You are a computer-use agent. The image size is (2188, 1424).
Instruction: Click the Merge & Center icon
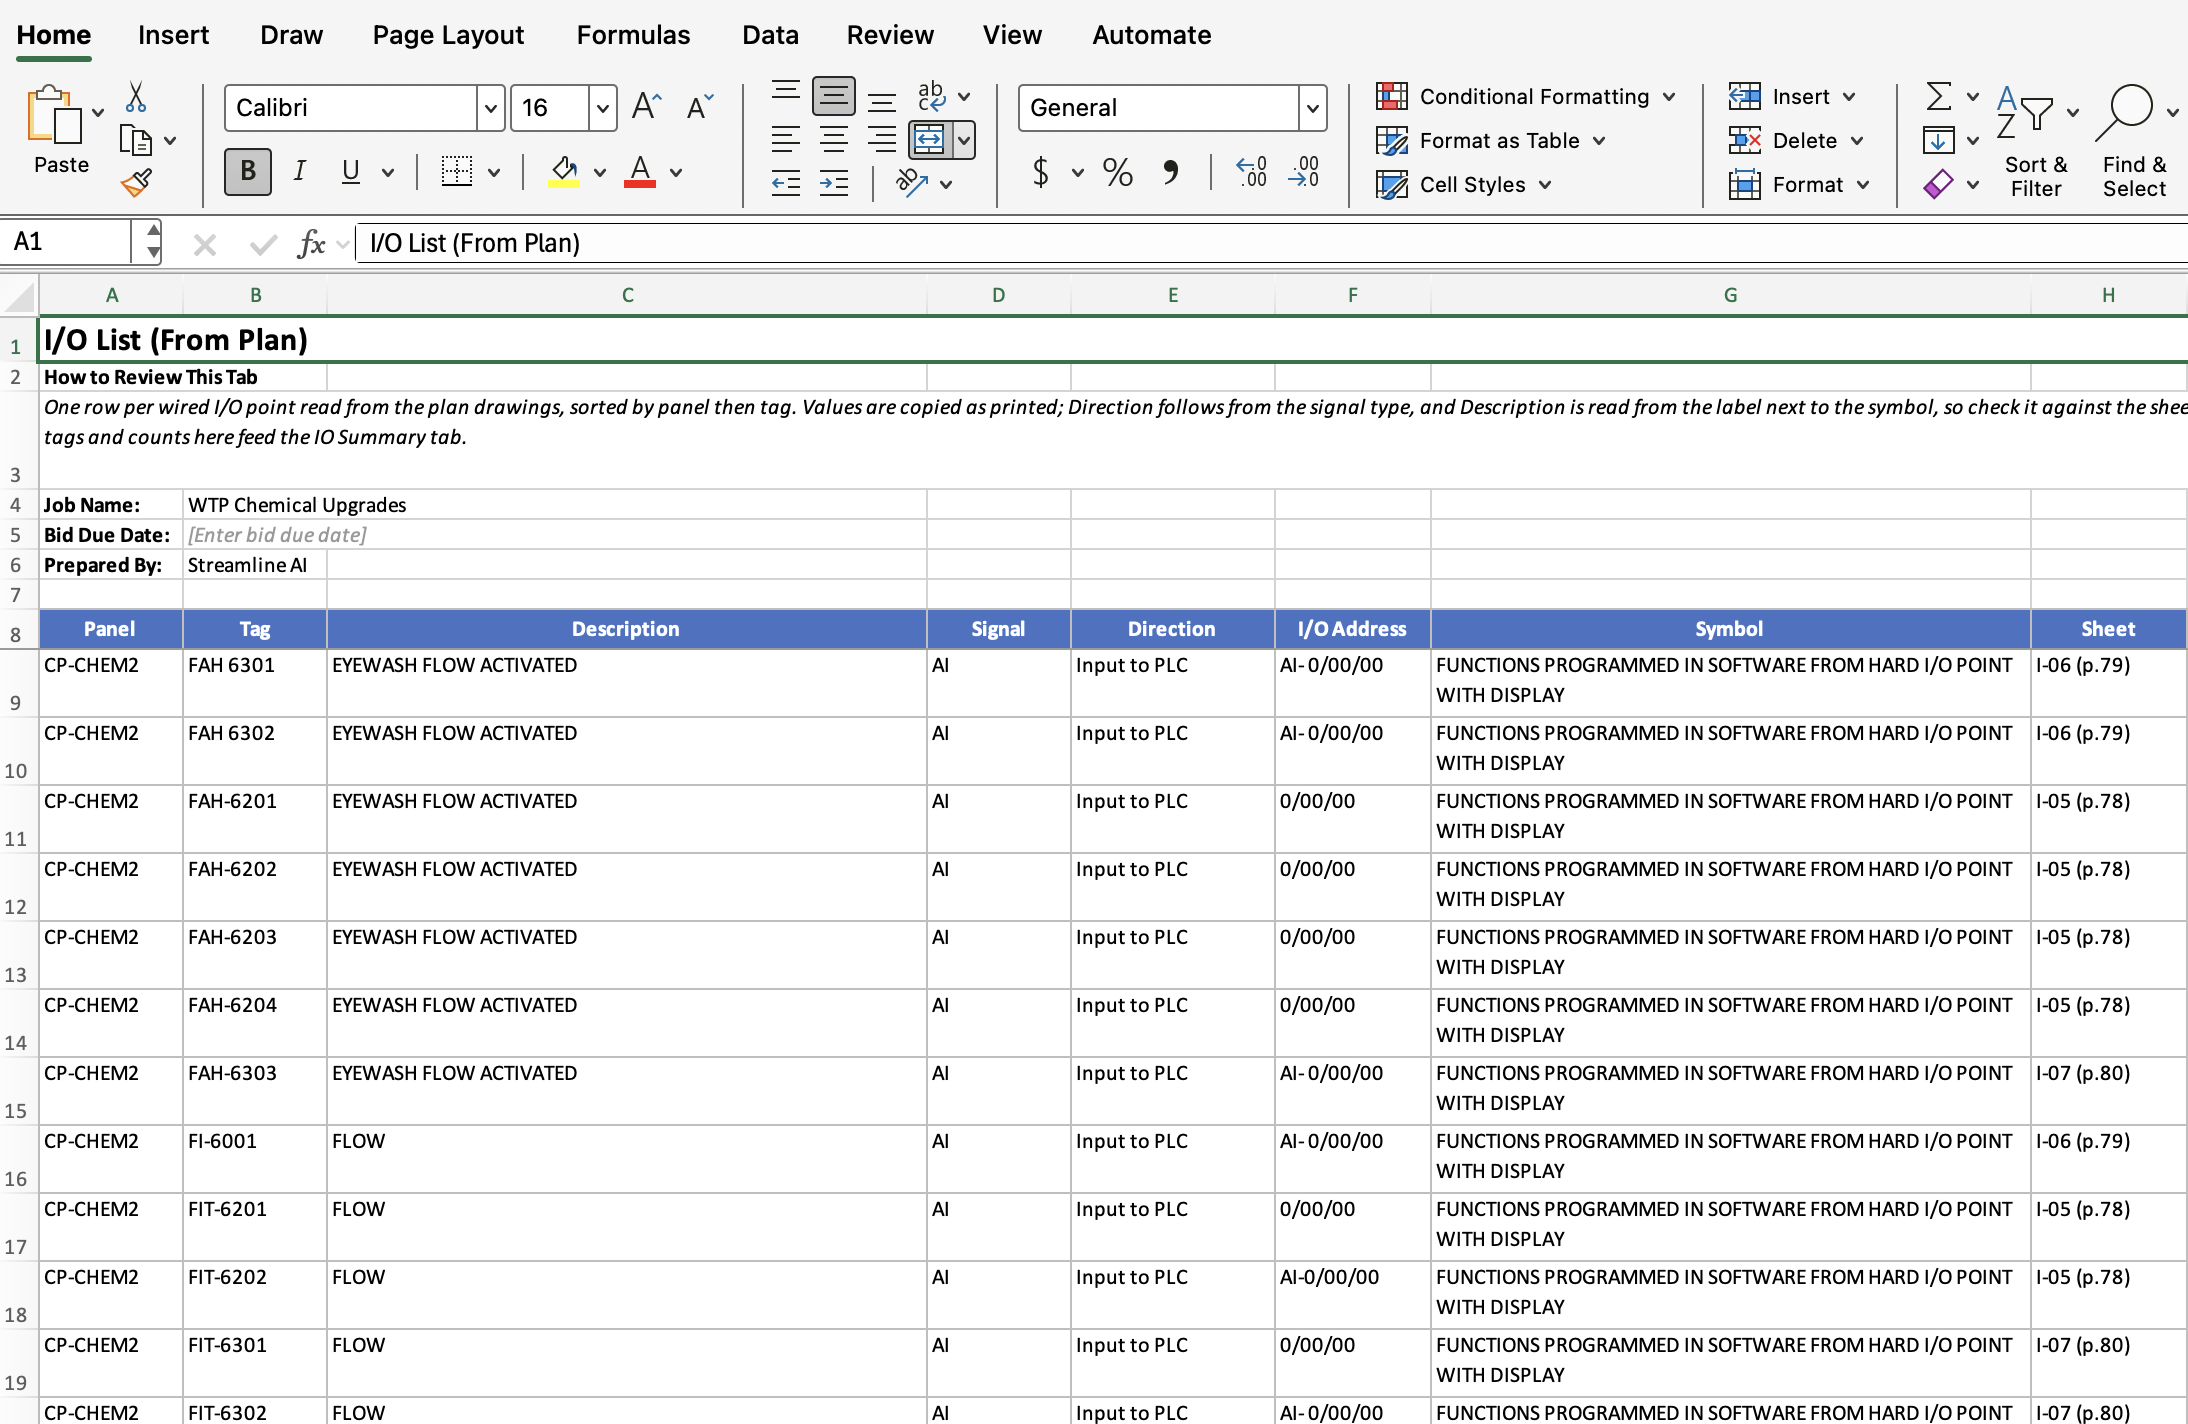click(x=929, y=140)
